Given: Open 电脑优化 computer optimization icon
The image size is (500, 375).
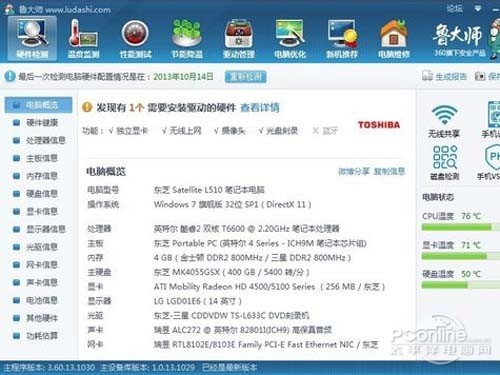Looking at the screenshot, I should click(290, 38).
